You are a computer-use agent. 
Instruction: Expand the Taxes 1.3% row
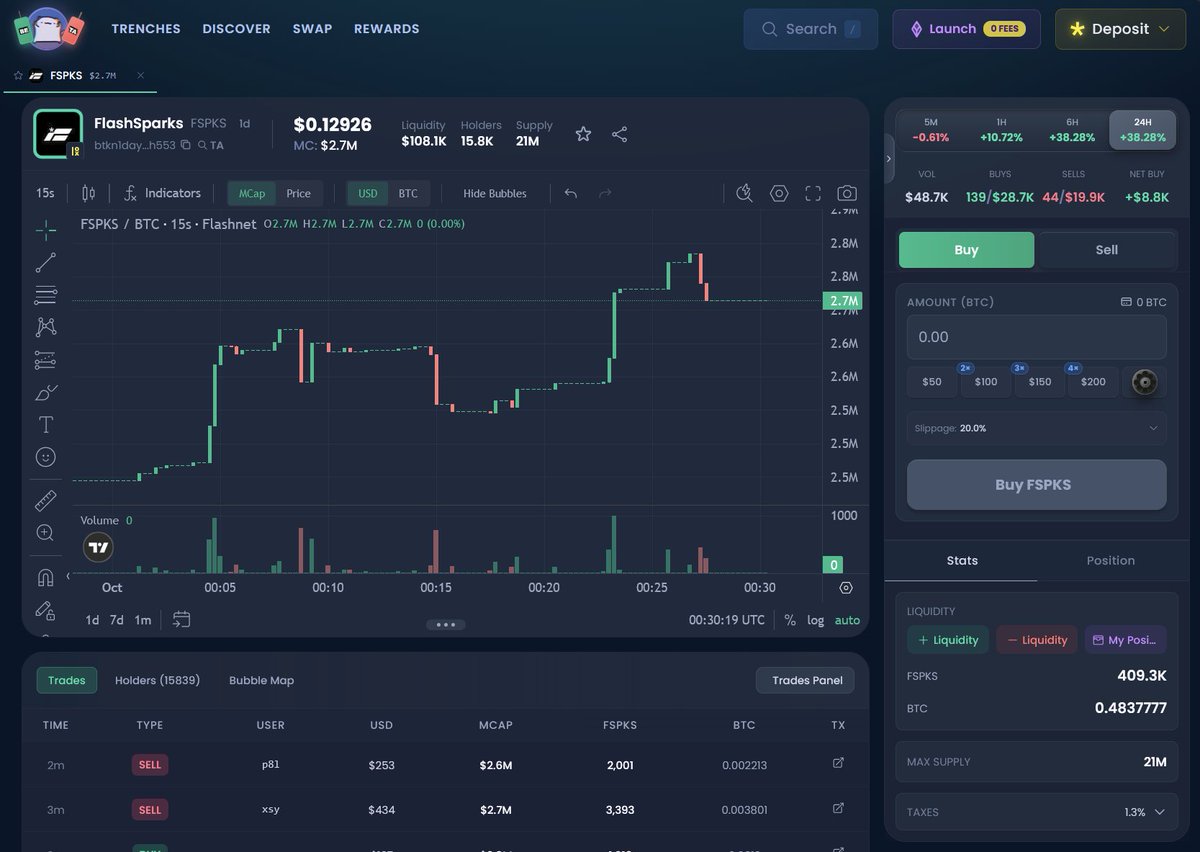(x=1036, y=812)
